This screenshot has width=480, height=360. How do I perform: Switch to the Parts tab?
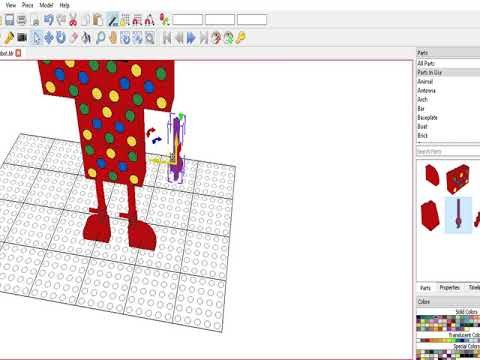click(425, 288)
